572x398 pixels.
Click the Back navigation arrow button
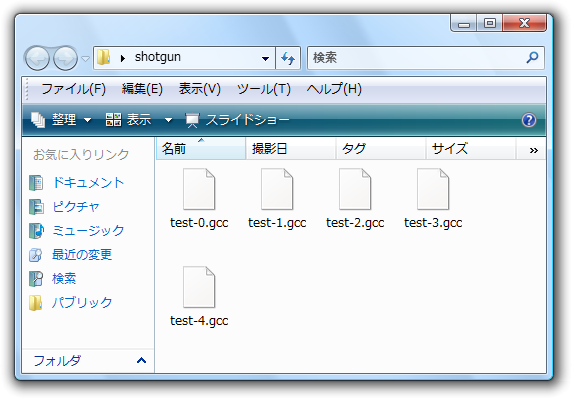pyautogui.click(x=37, y=58)
